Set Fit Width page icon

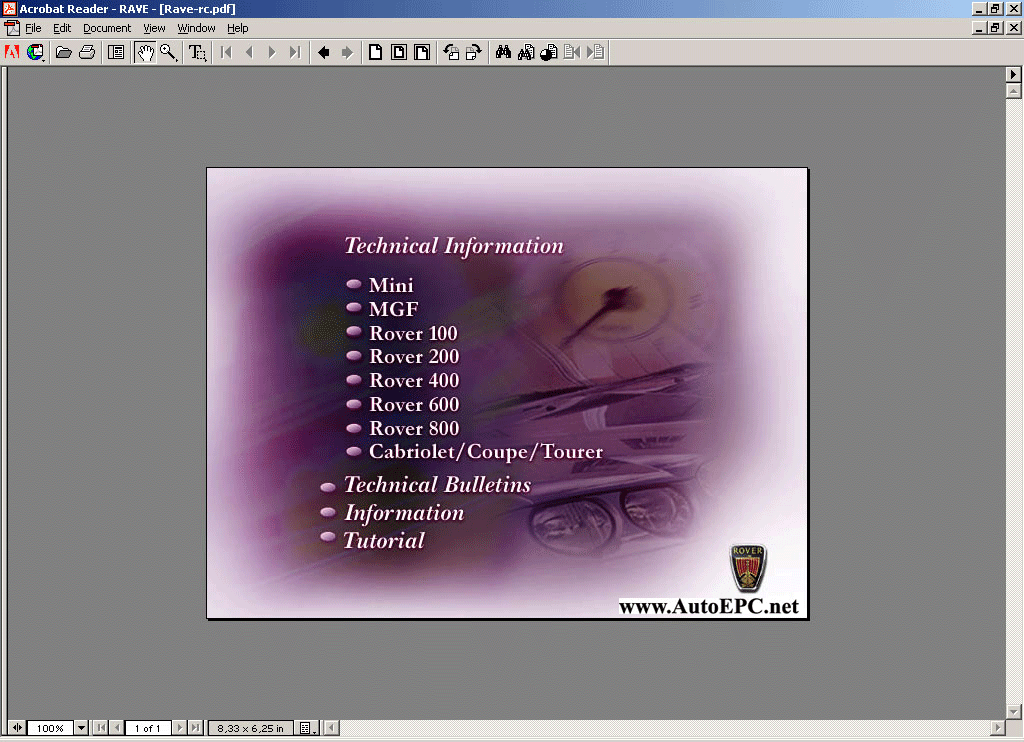pos(423,52)
